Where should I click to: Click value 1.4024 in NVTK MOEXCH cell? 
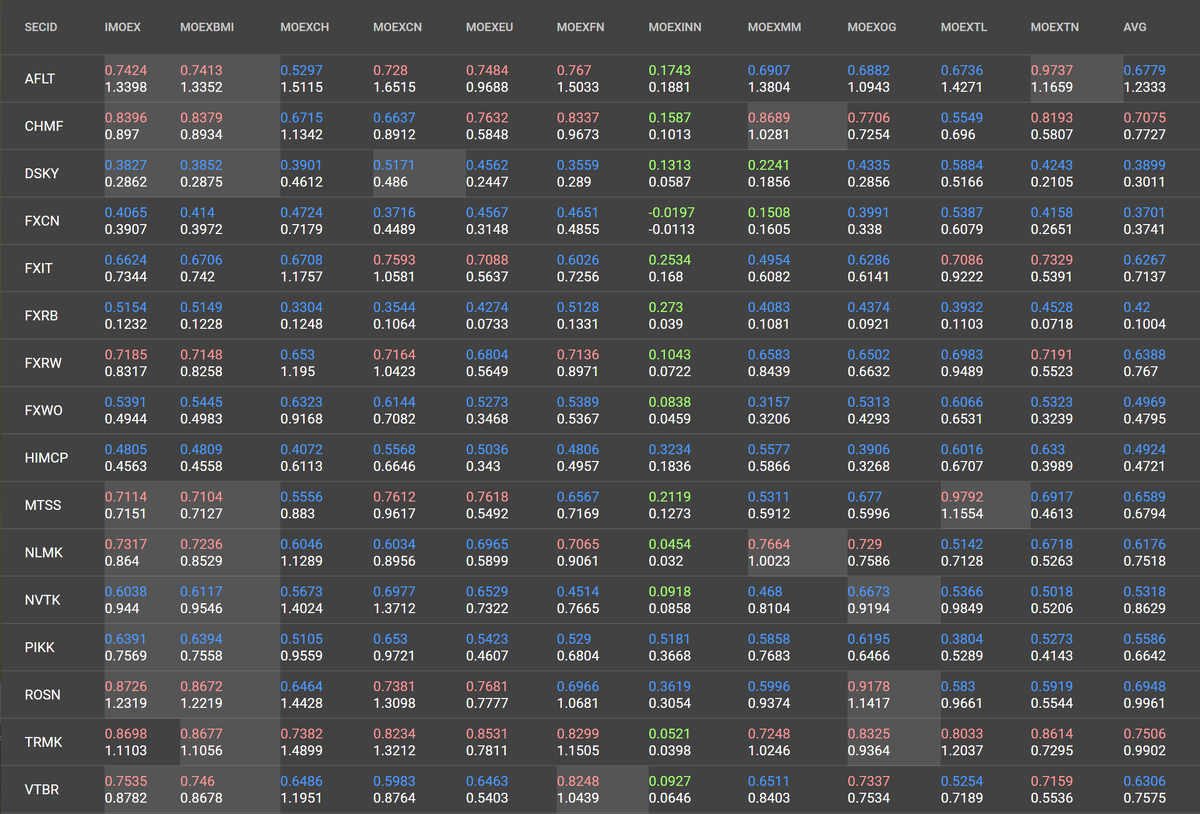[301, 609]
